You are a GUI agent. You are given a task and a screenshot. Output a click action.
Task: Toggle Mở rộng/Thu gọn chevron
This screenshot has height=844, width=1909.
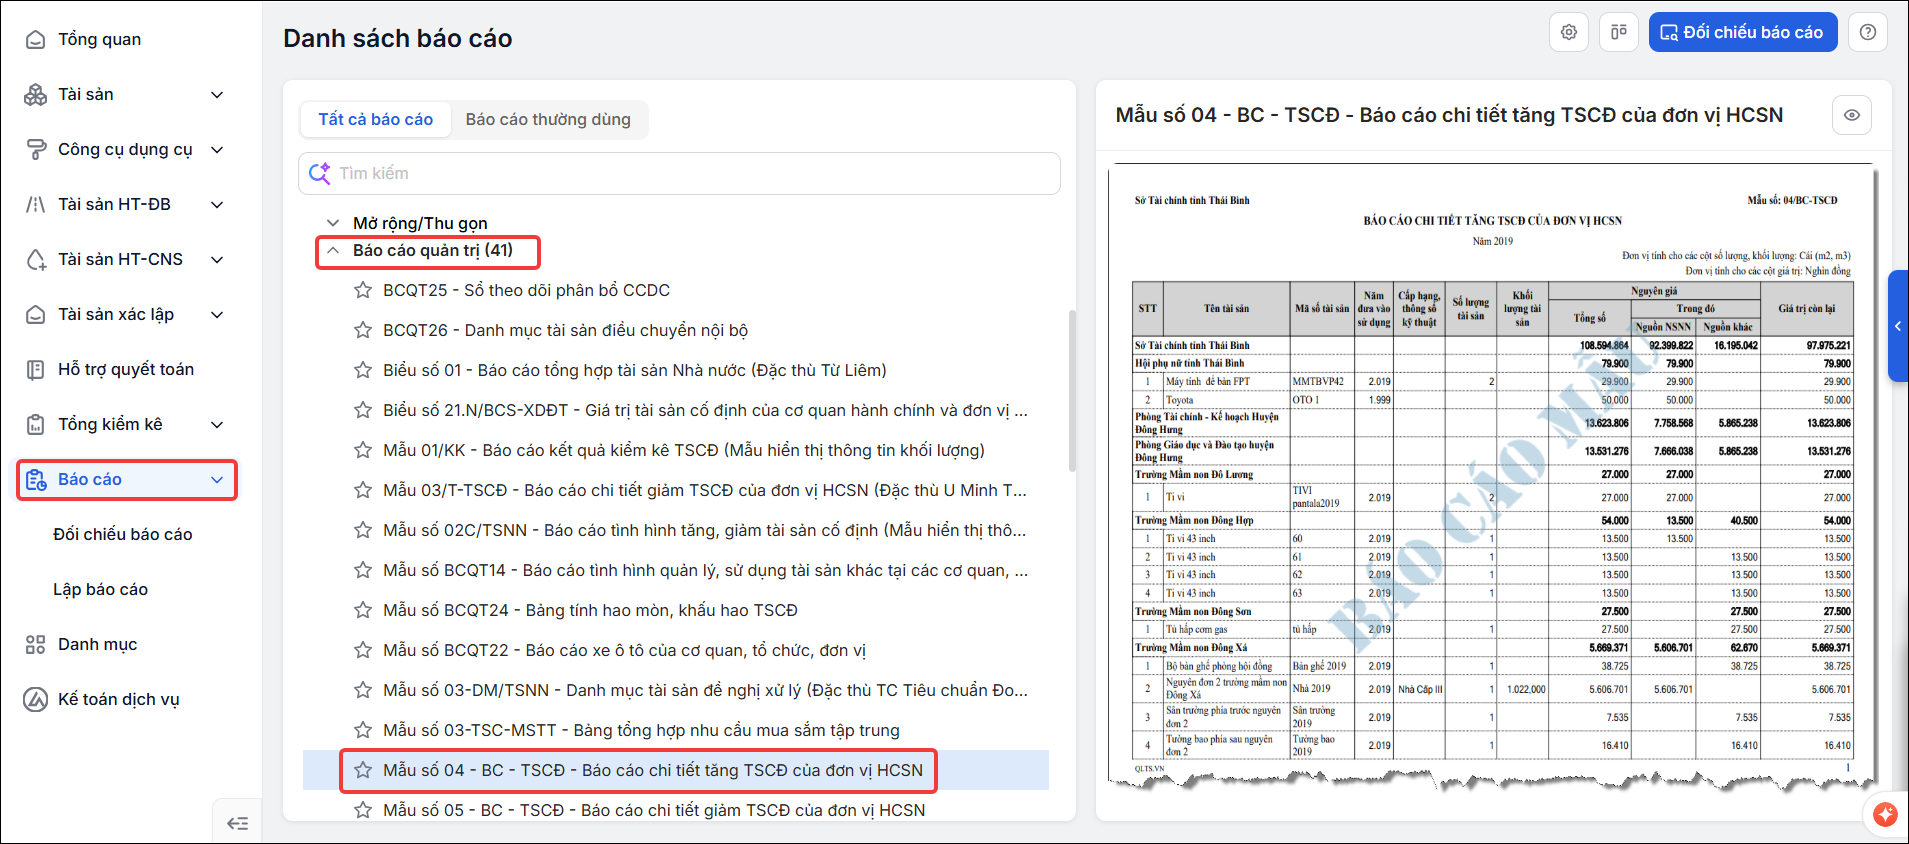pos(333,223)
